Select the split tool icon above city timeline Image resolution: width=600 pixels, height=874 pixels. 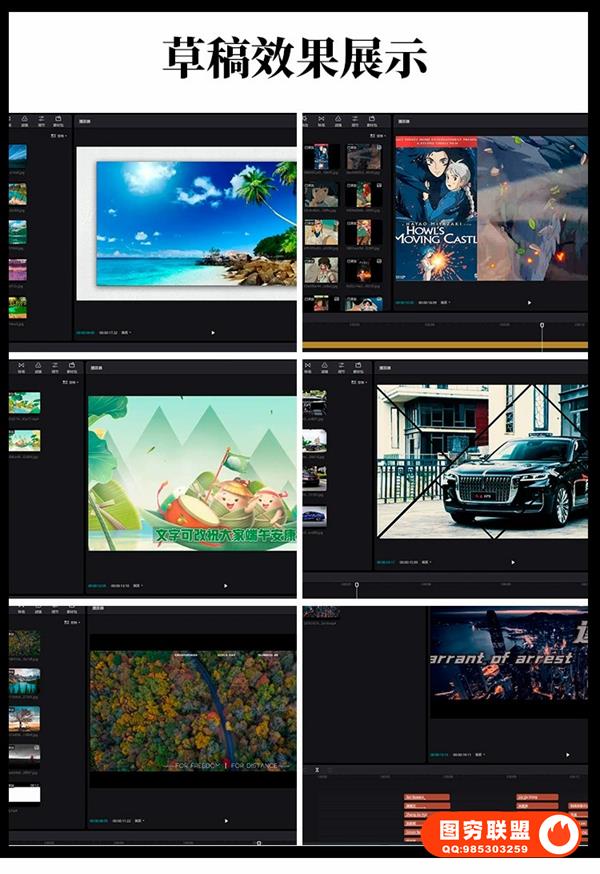(317, 770)
